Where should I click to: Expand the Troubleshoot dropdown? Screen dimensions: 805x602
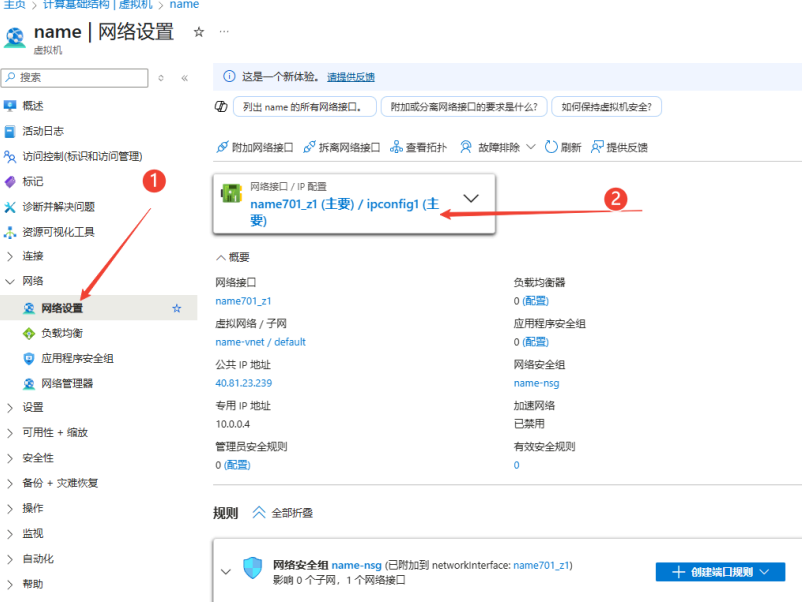tap(530, 147)
